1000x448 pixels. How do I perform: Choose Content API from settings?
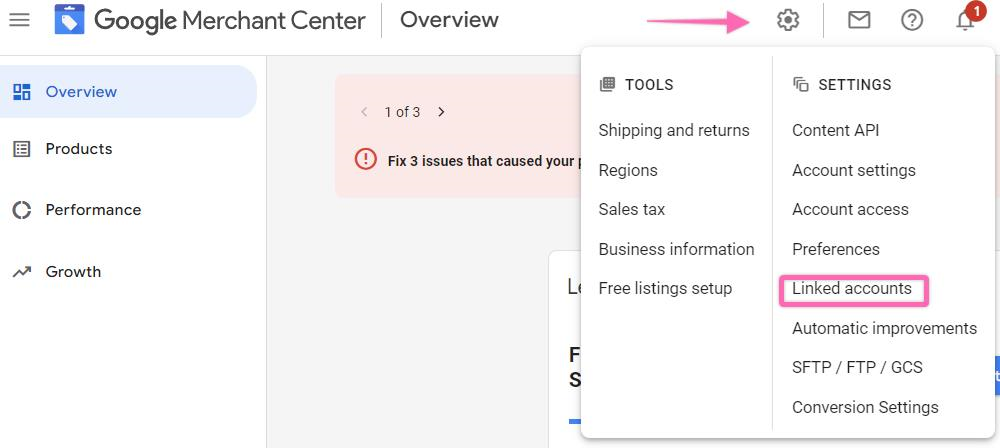[x=835, y=130]
